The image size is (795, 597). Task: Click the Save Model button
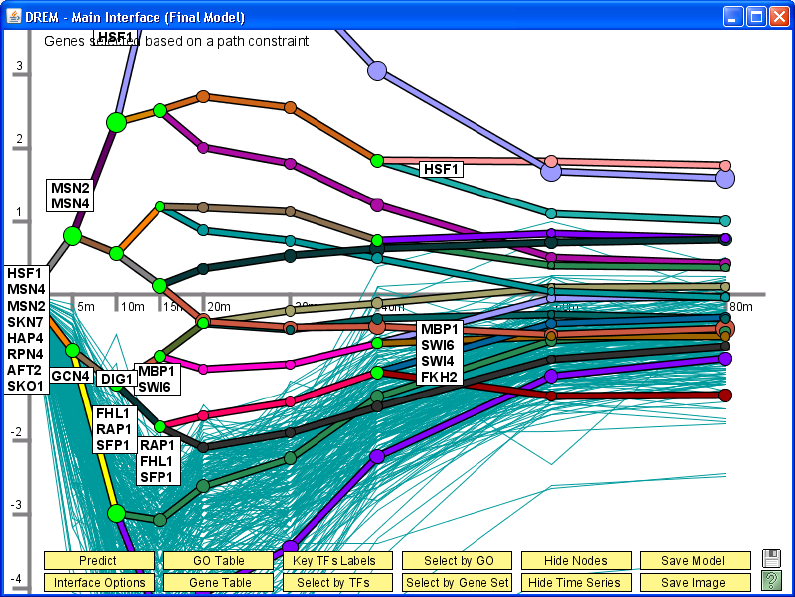point(695,560)
